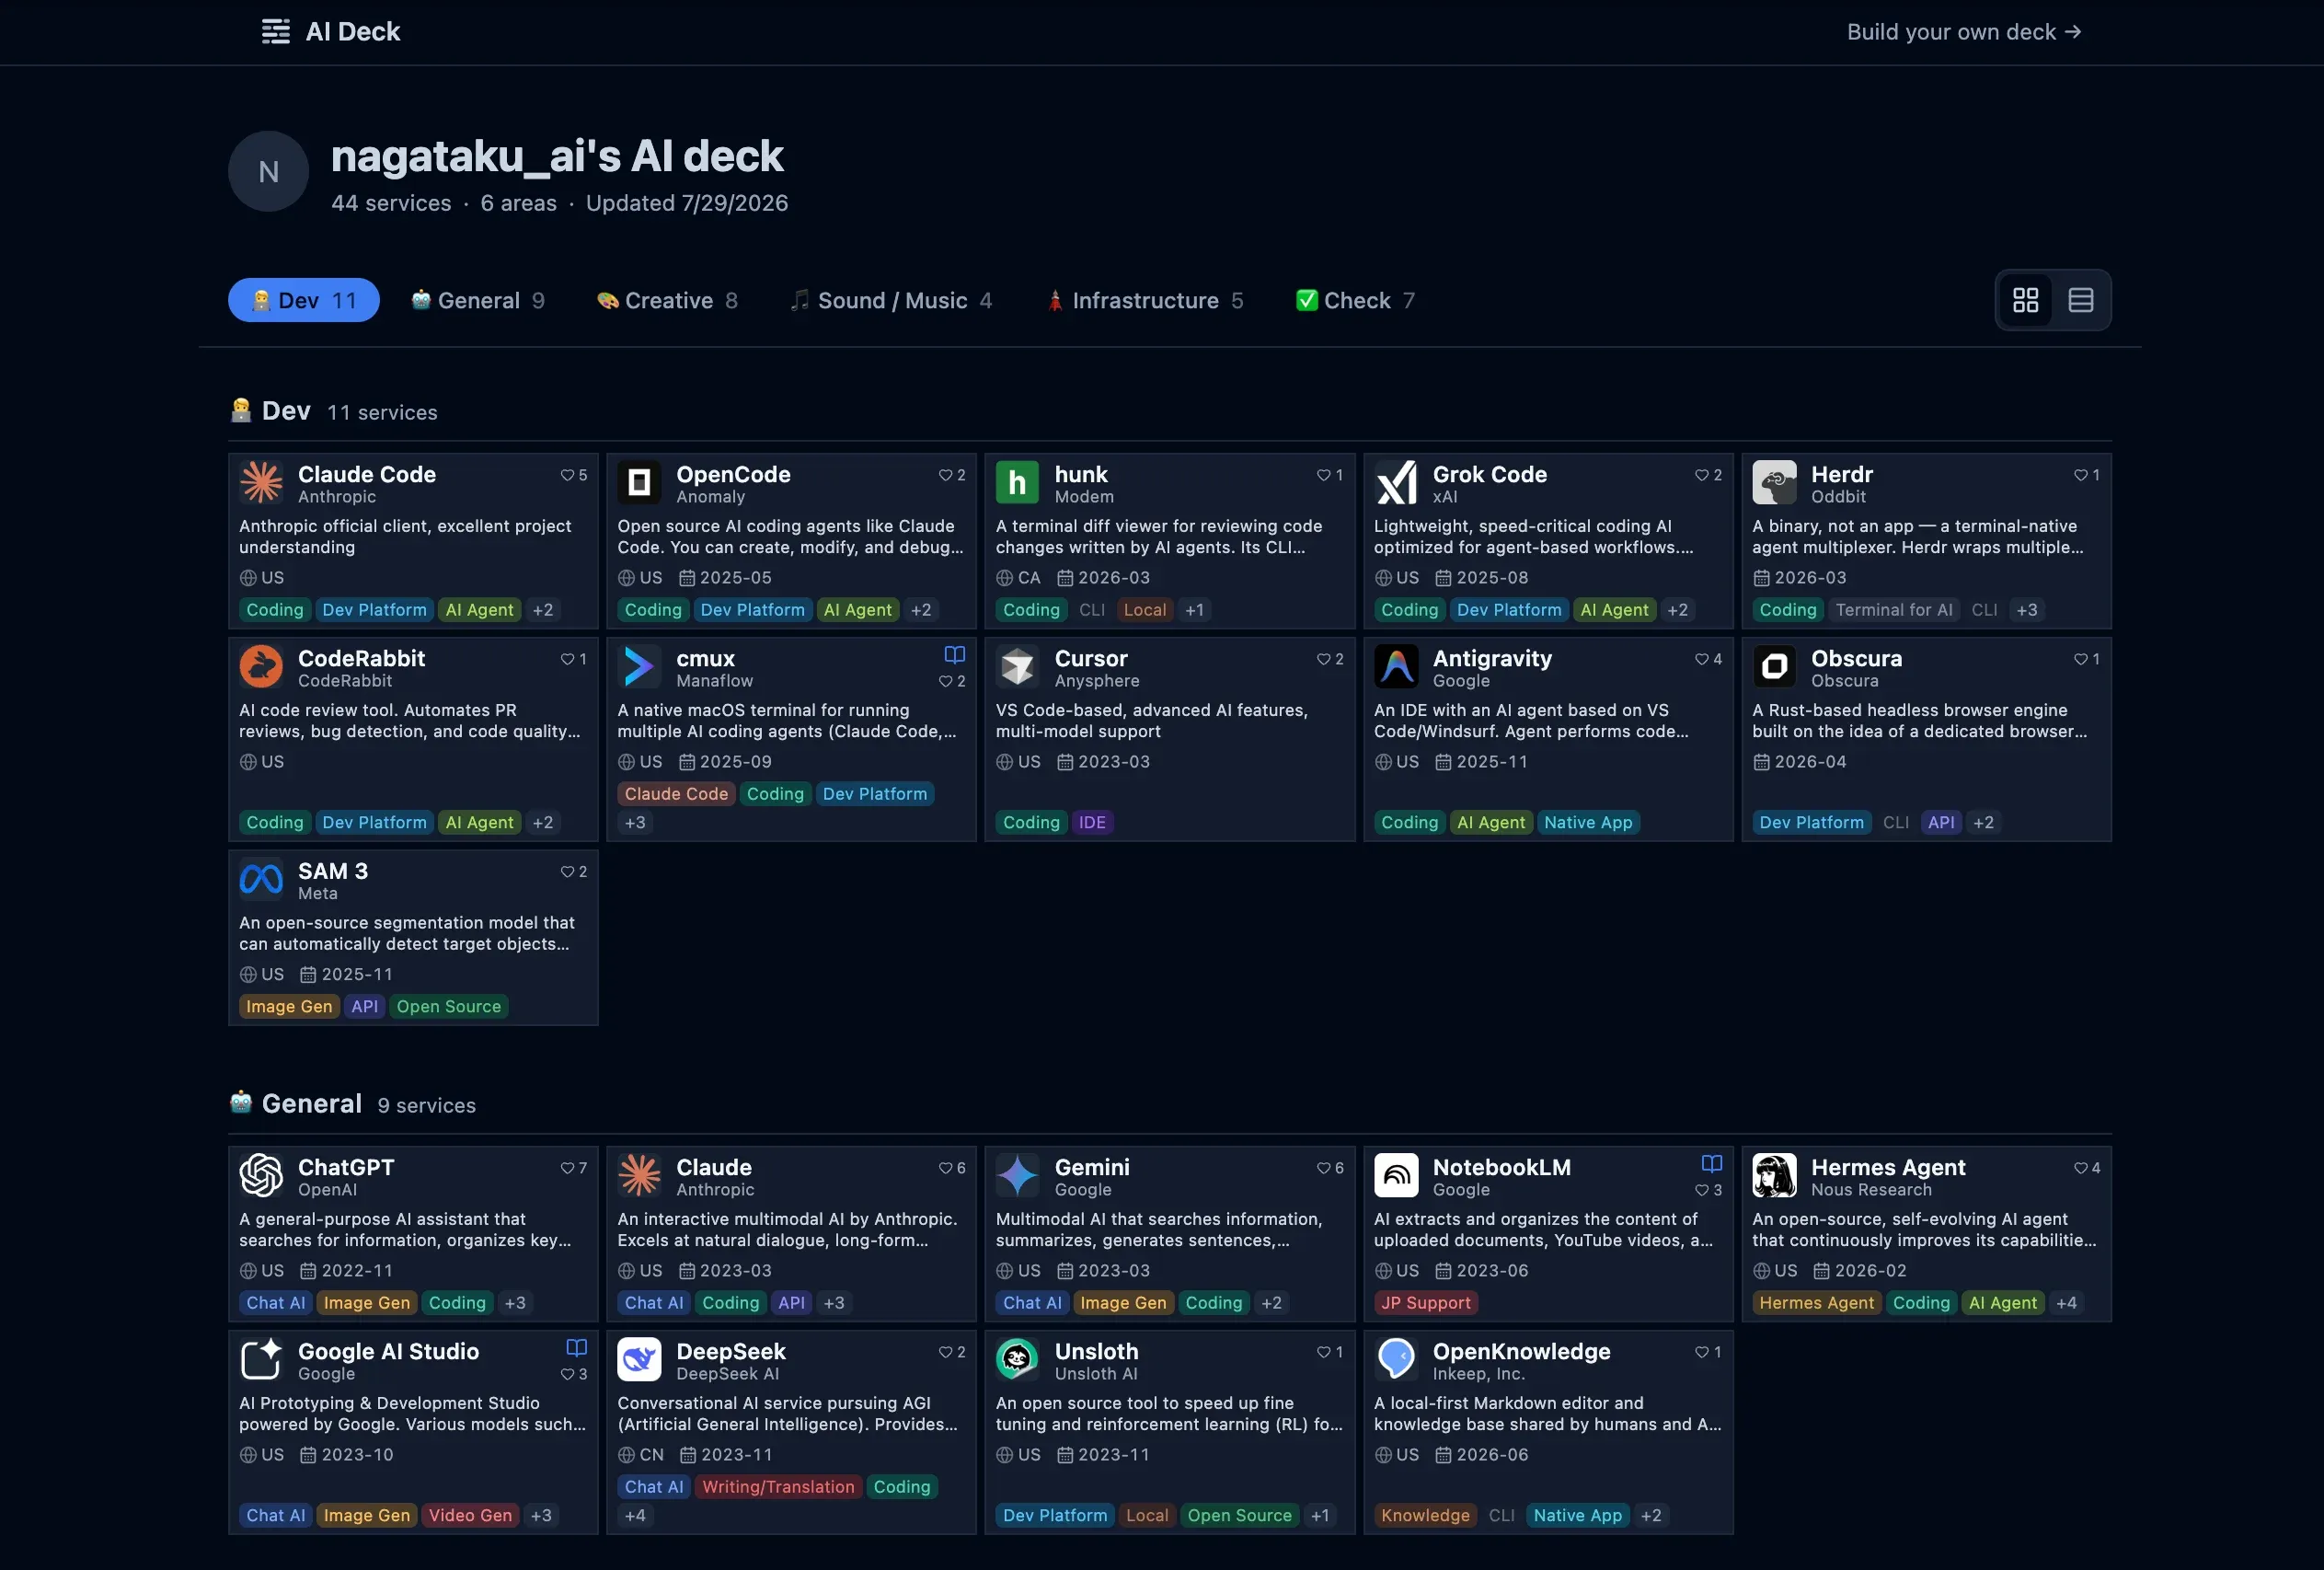Select the Infrastructure tab

[x=1145, y=300]
